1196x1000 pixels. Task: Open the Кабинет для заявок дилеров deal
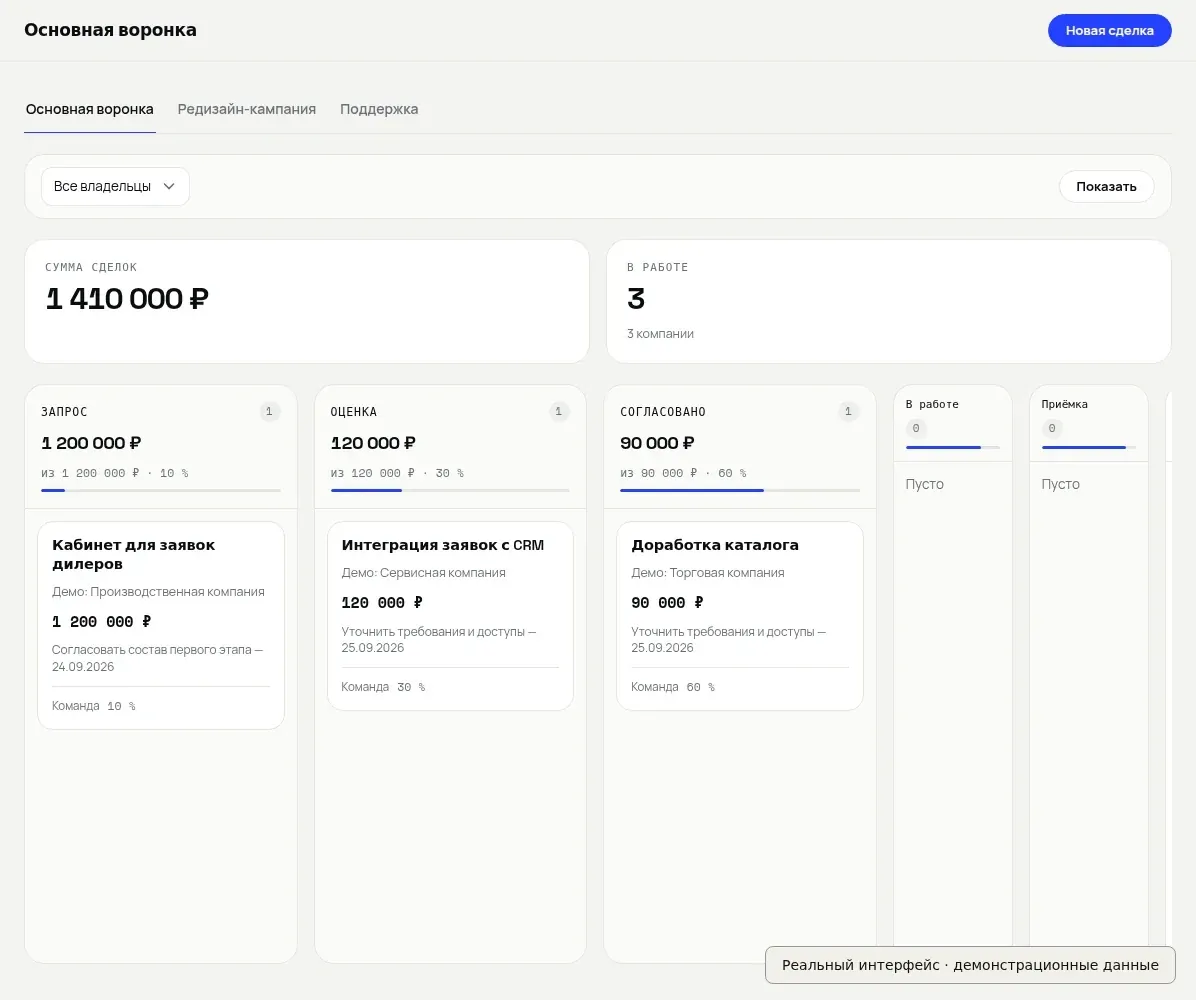click(x=161, y=625)
